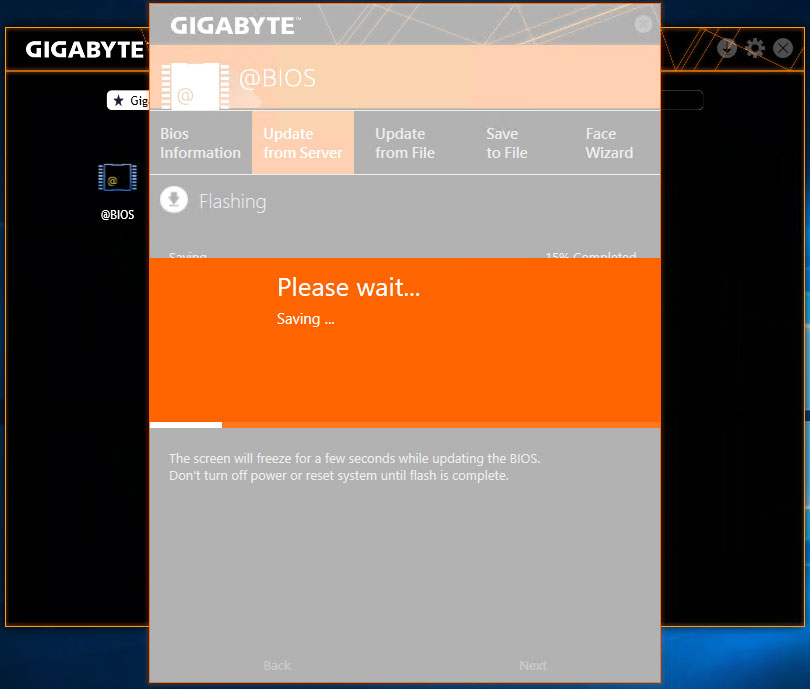Click the Next button
Viewport: 810px width, 689px height.
[x=533, y=665]
